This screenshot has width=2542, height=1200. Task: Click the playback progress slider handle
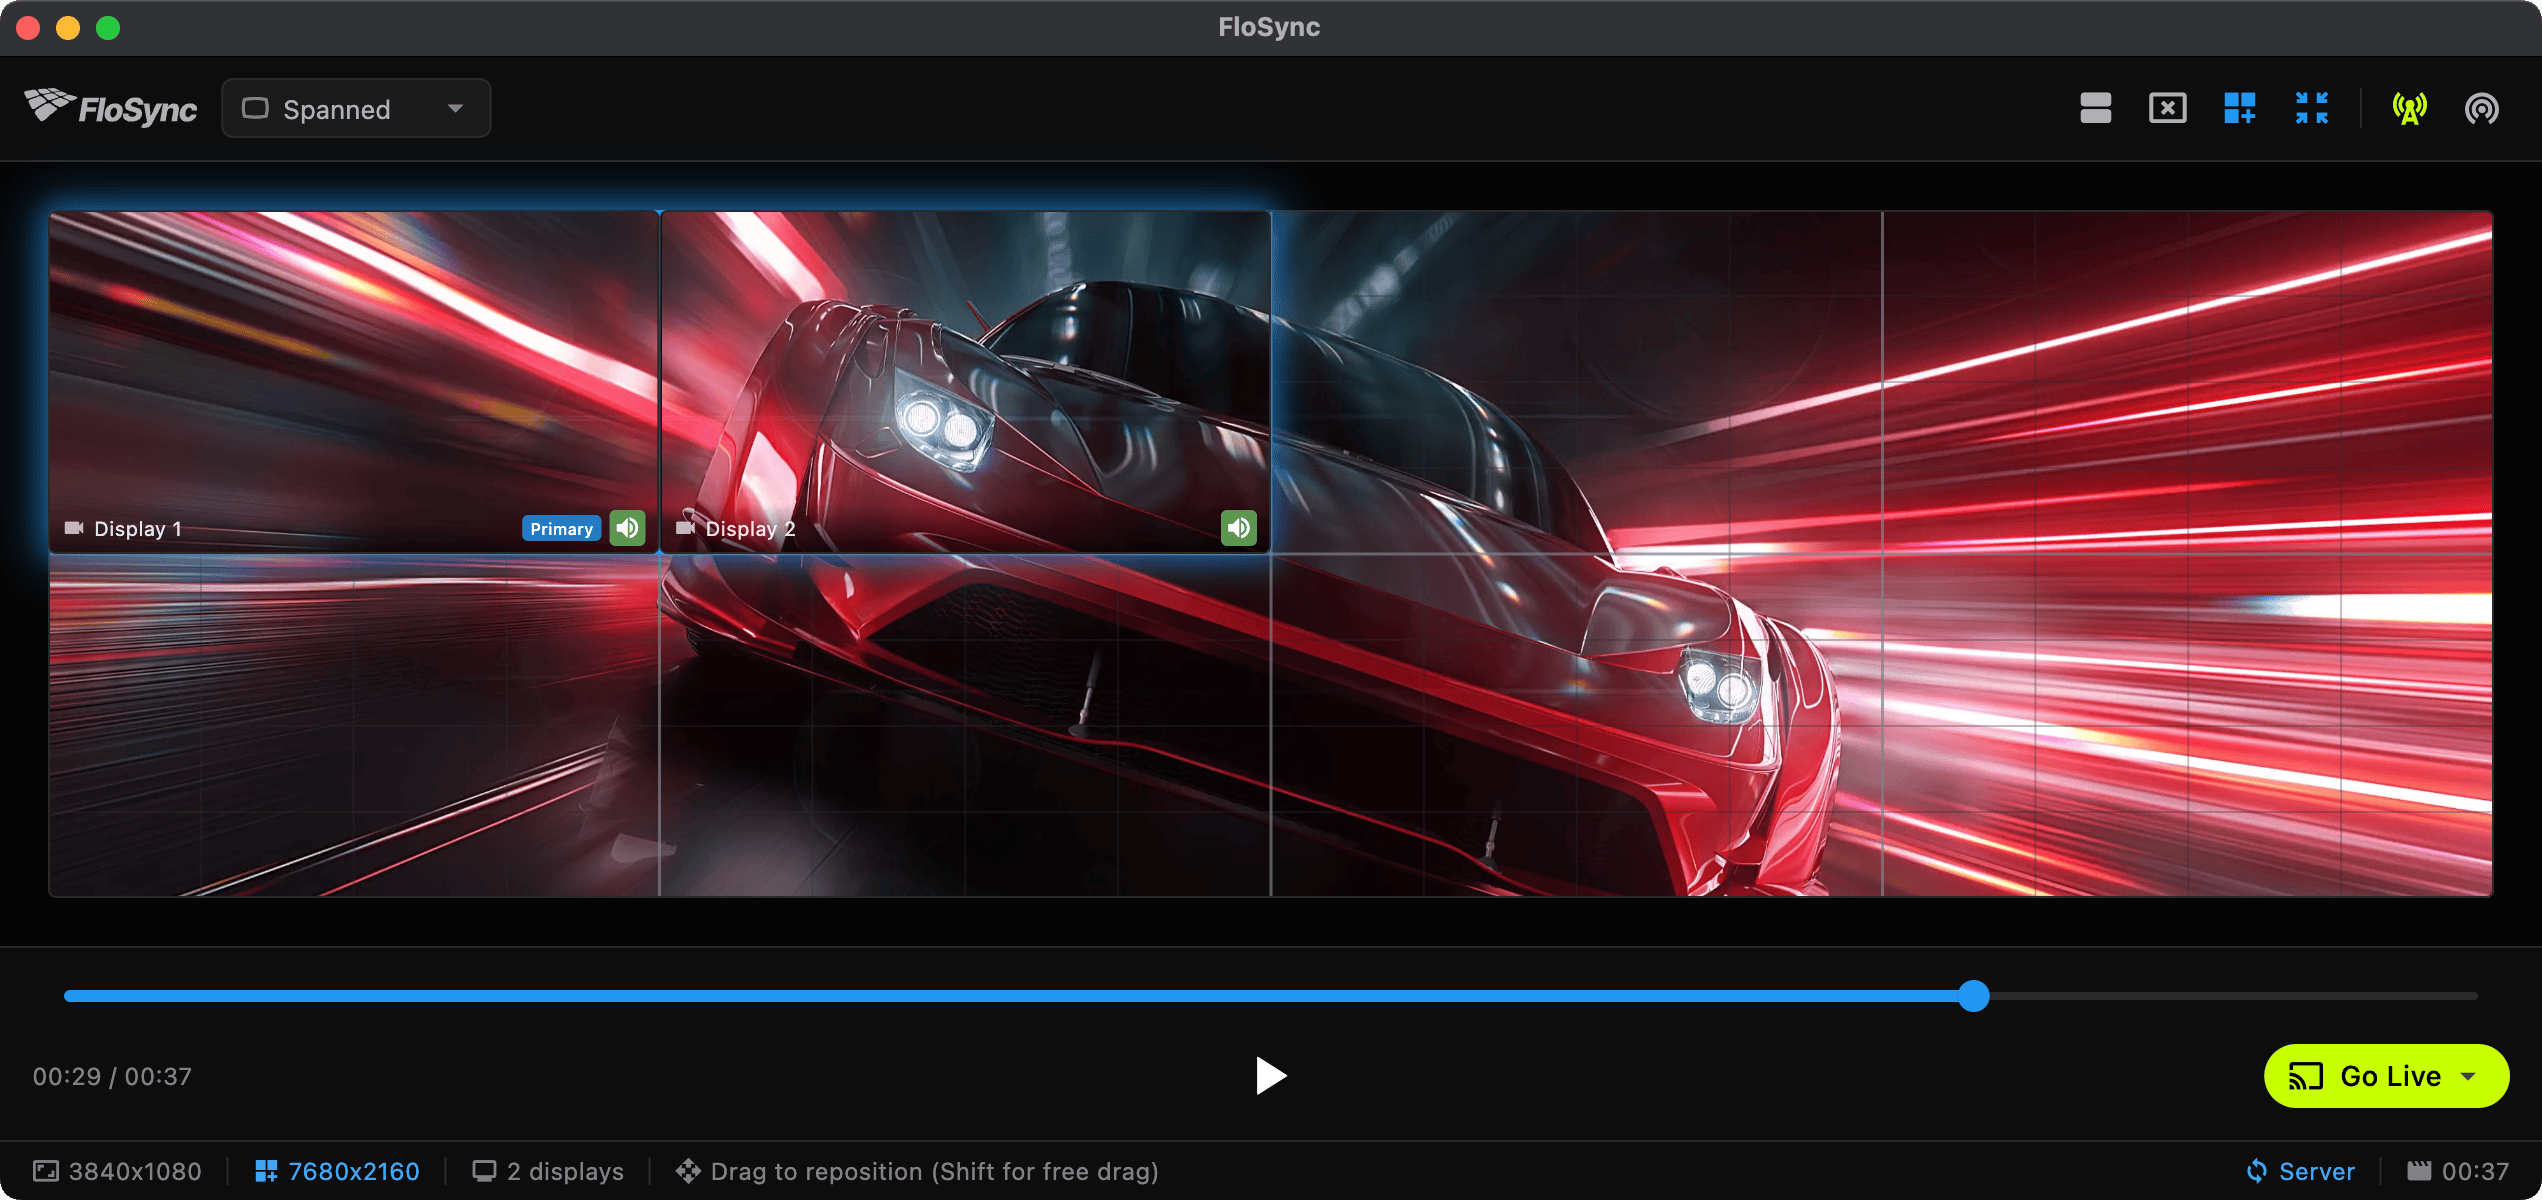[x=1973, y=996]
